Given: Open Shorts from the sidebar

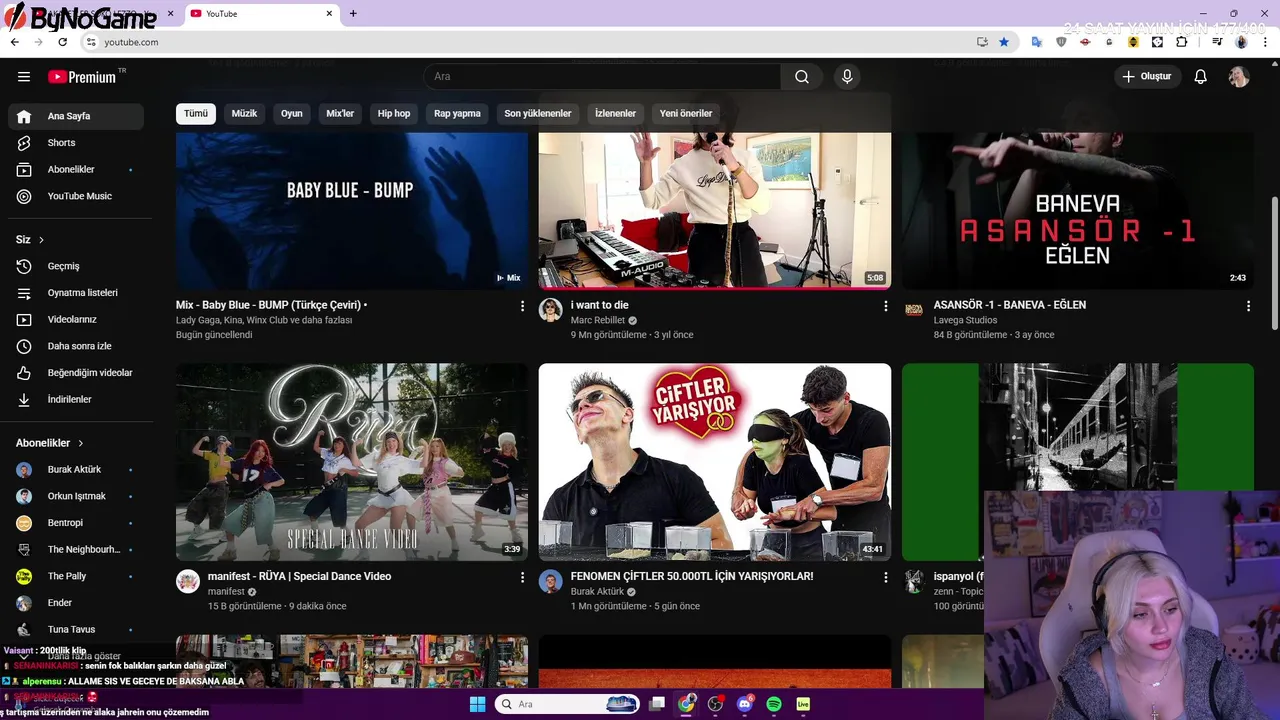Looking at the screenshot, I should (76, 143).
